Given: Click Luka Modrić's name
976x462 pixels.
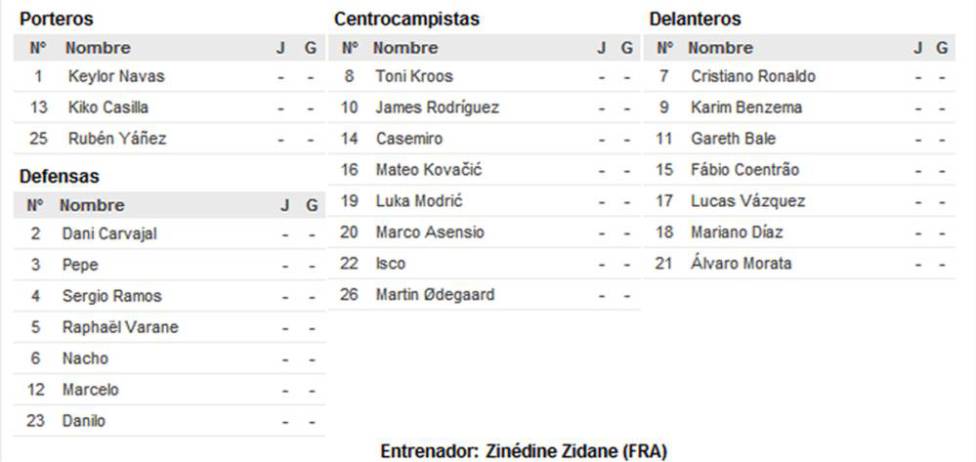Looking at the screenshot, I should (x=419, y=201).
